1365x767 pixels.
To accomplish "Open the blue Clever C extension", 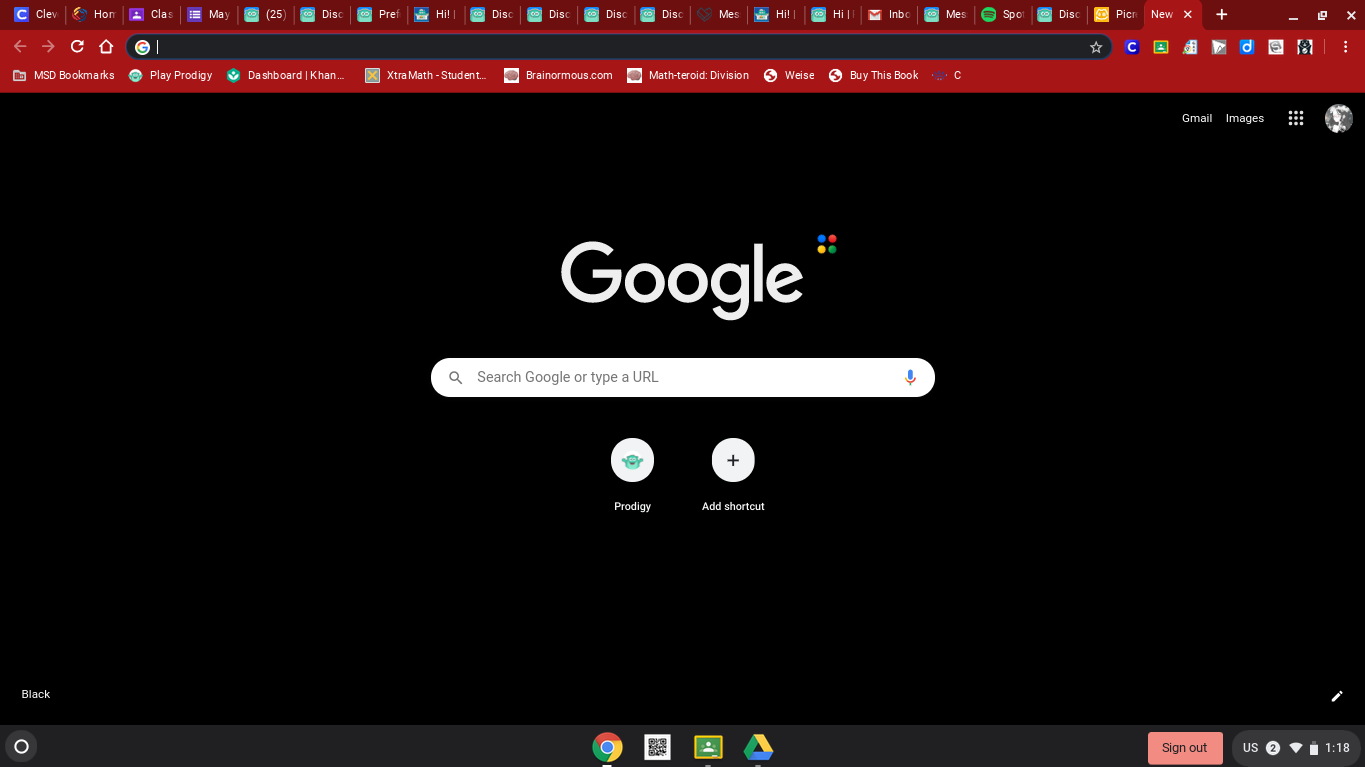I will (1132, 47).
